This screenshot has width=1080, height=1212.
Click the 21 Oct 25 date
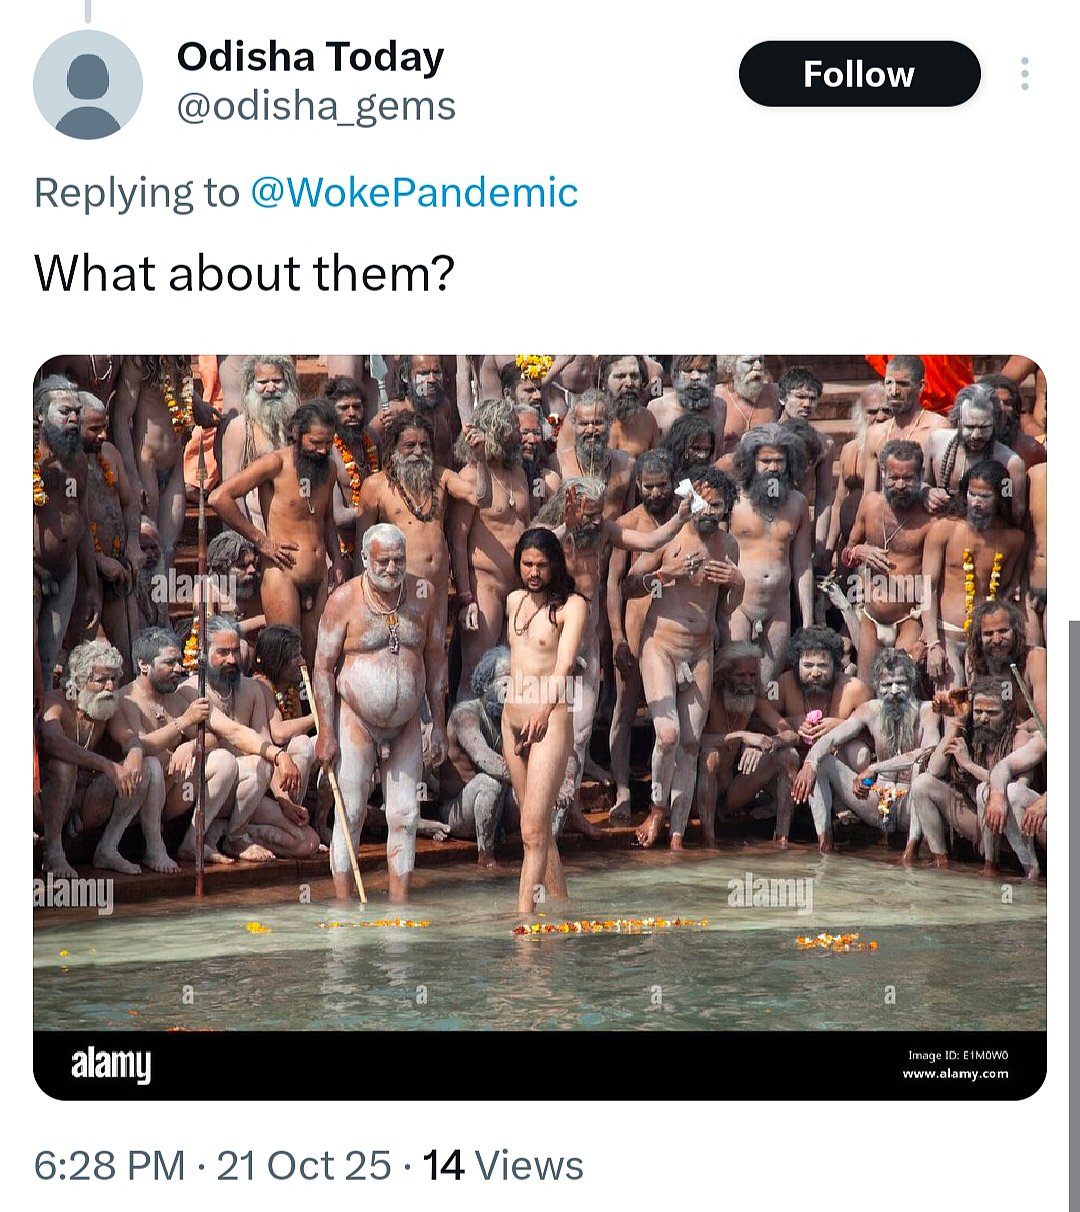[x=304, y=1166]
